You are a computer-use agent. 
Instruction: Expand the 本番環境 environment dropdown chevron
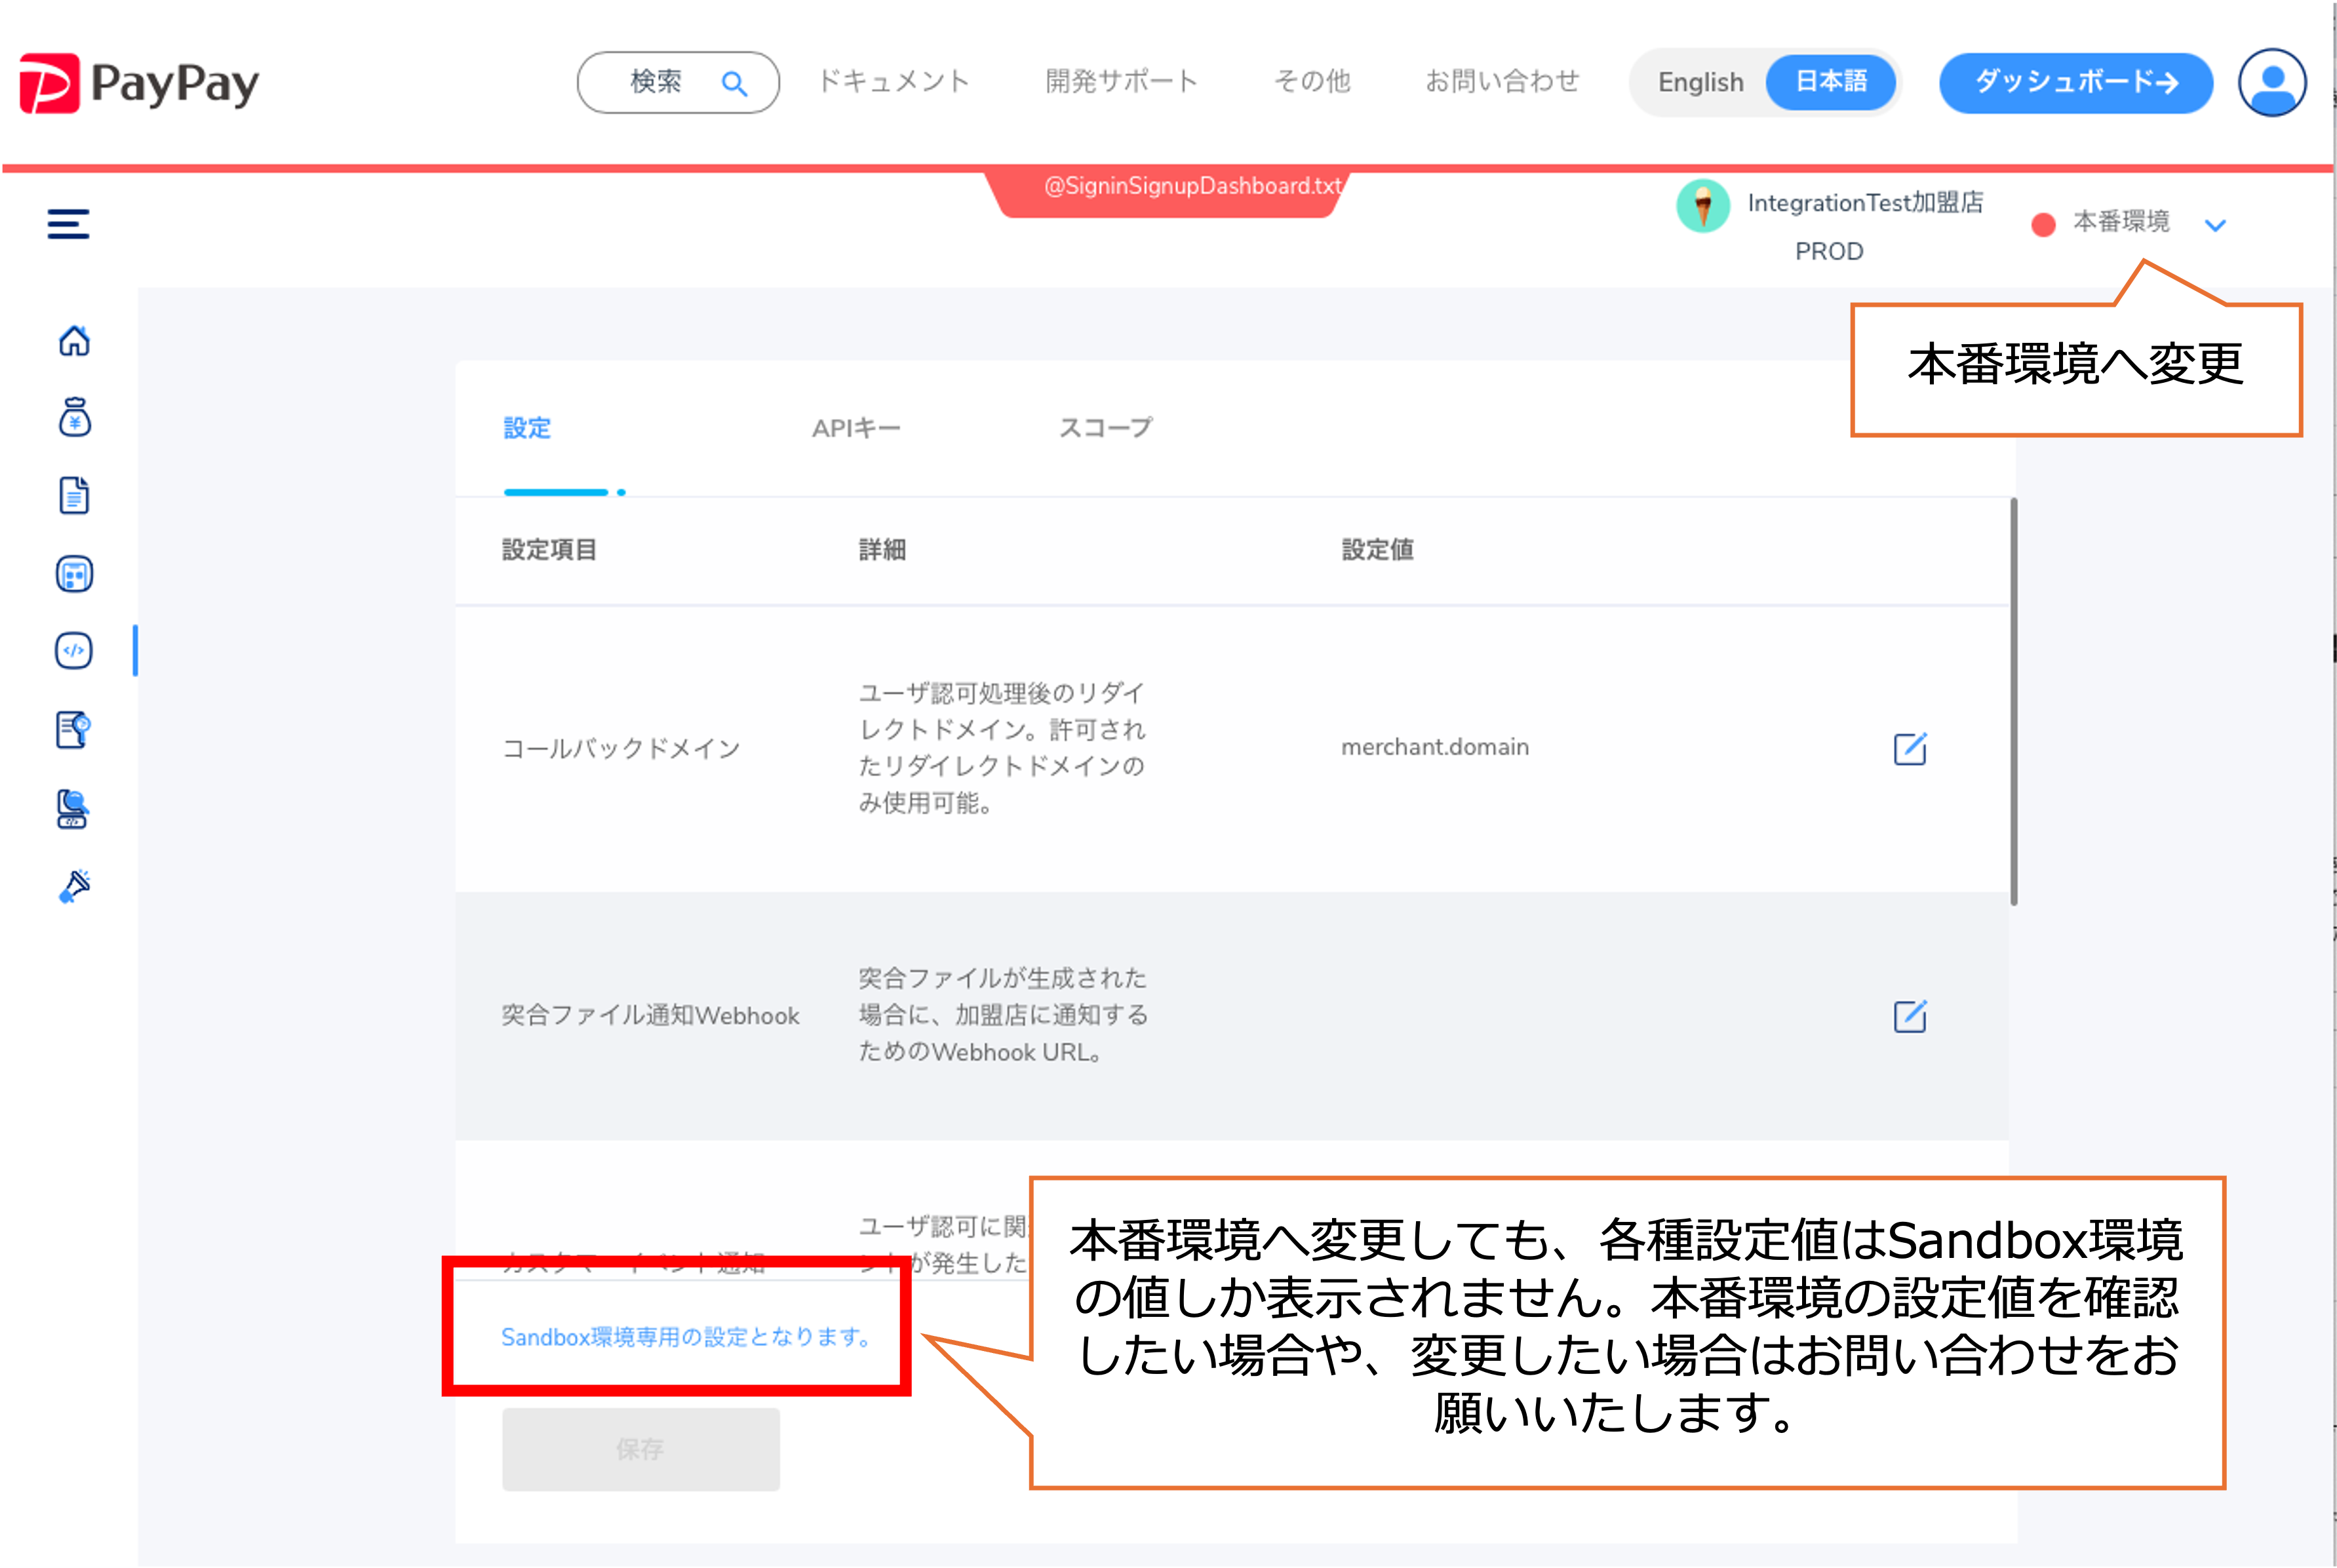tap(2215, 225)
